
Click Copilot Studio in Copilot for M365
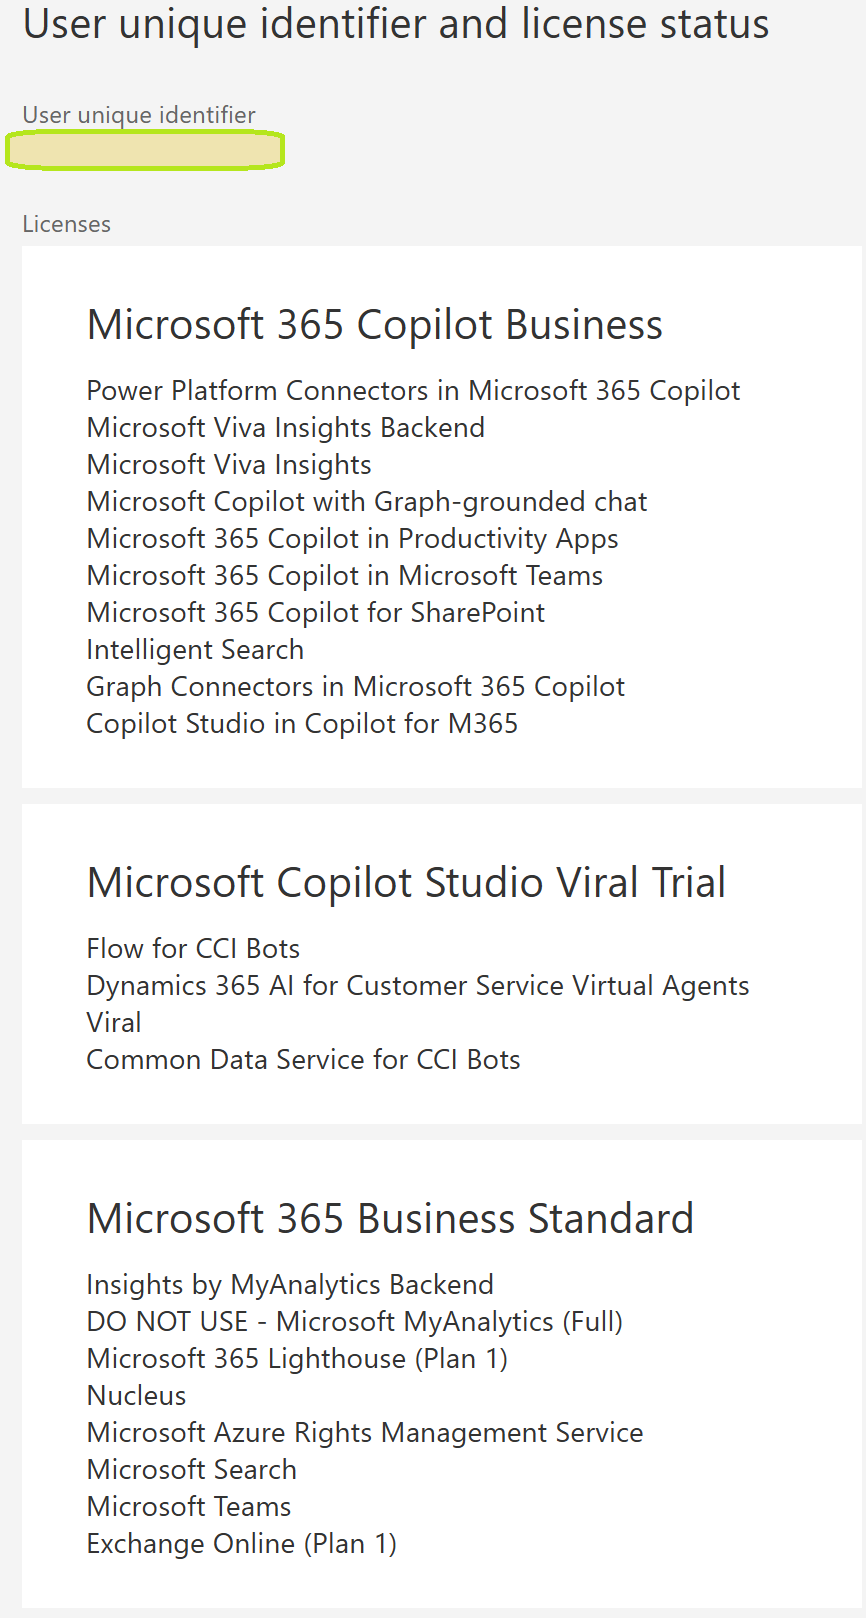303,723
